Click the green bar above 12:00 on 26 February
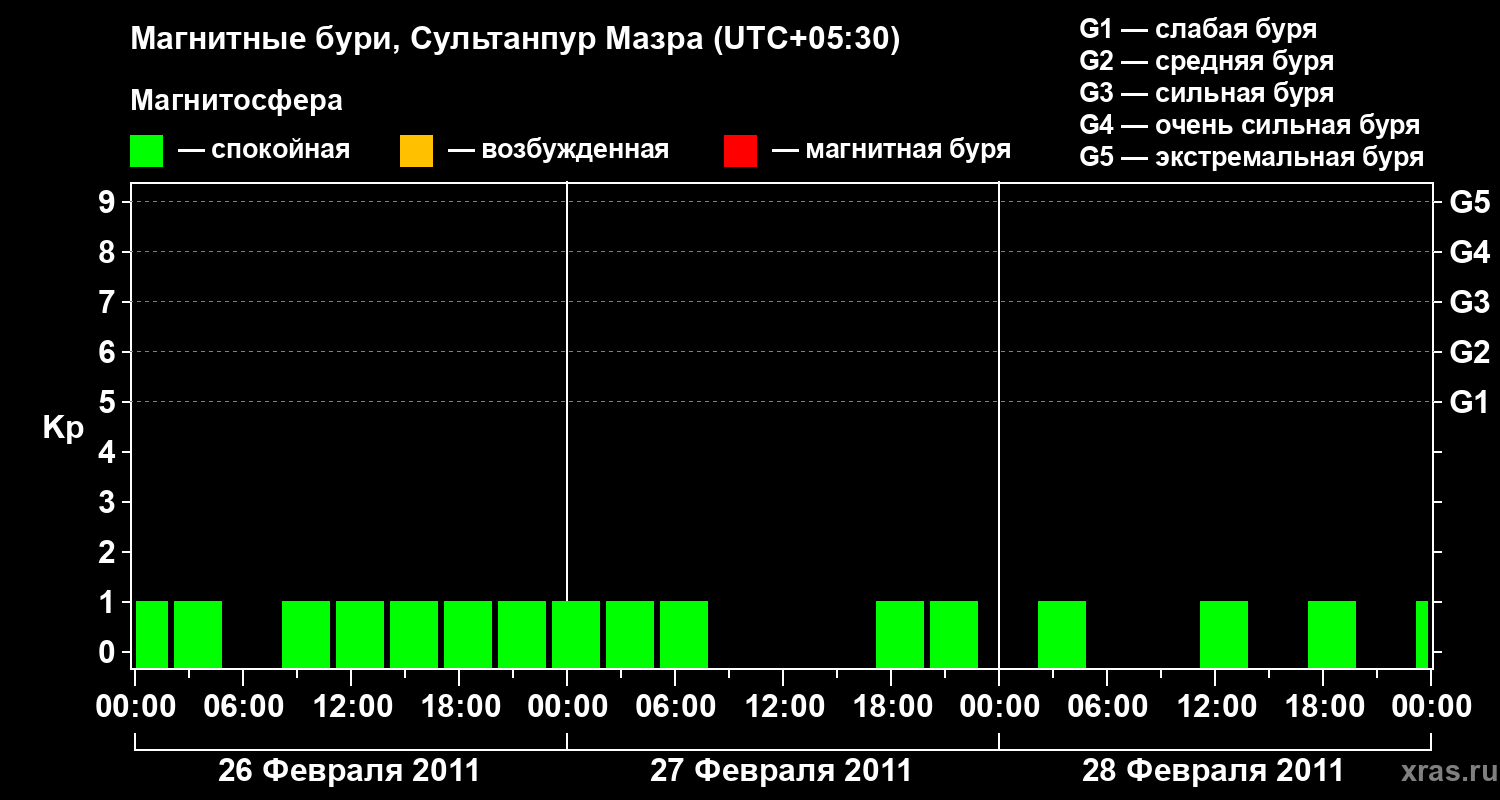 360,634
